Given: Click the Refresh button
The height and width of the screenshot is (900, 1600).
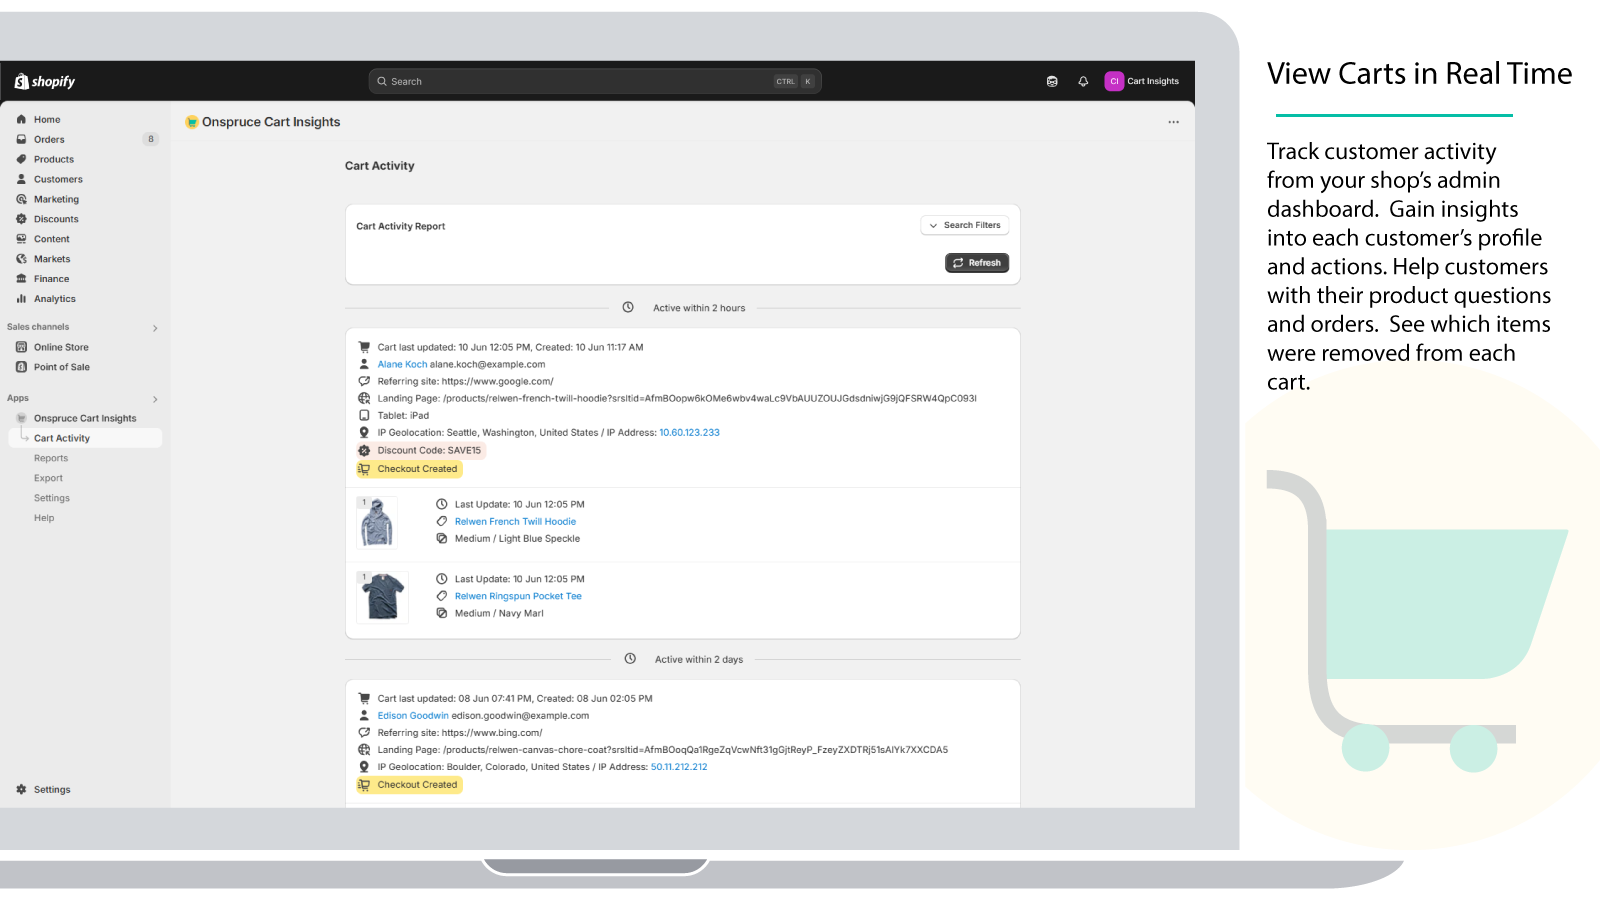Looking at the screenshot, I should [977, 263].
